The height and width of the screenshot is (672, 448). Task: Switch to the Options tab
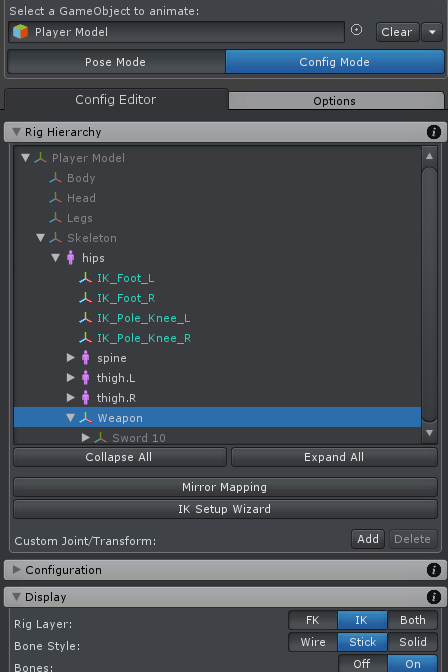click(x=336, y=101)
